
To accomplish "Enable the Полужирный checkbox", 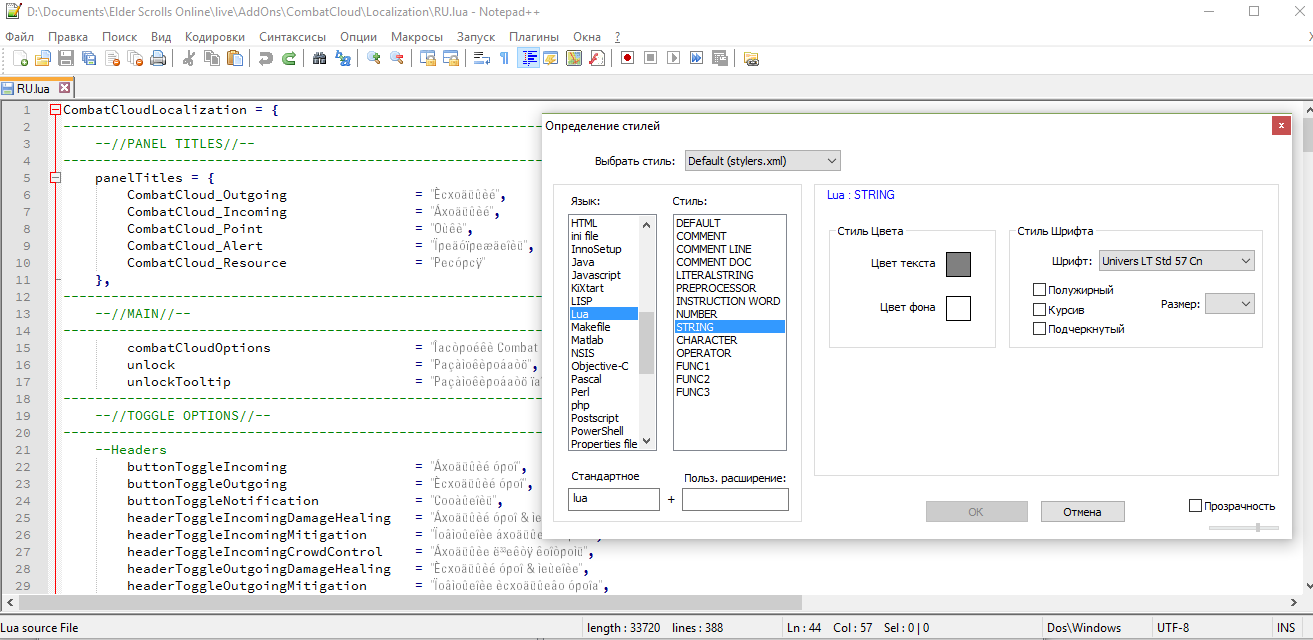I will pyautogui.click(x=1040, y=290).
